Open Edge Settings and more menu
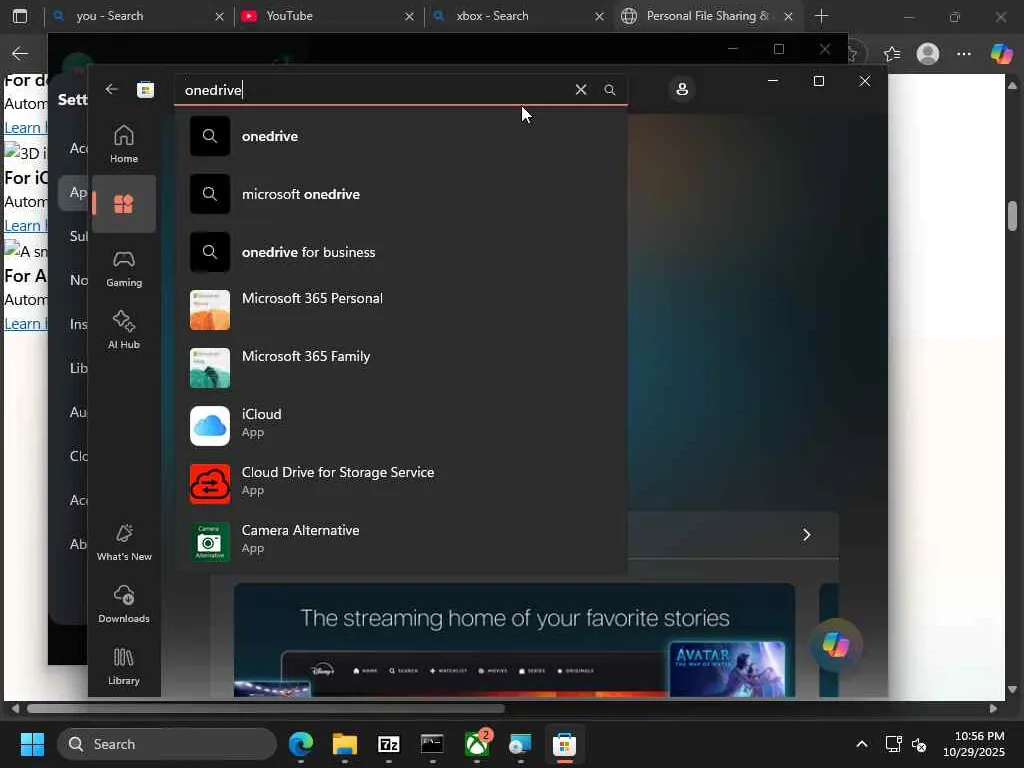Image resolution: width=1024 pixels, height=768 pixels. (964, 54)
